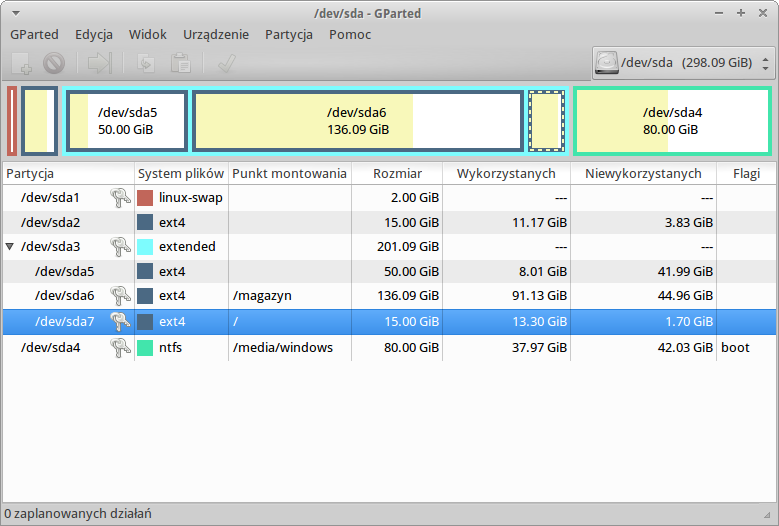The image size is (779, 526).
Task: Click the Apply operations checkmark icon
Action: click(227, 64)
